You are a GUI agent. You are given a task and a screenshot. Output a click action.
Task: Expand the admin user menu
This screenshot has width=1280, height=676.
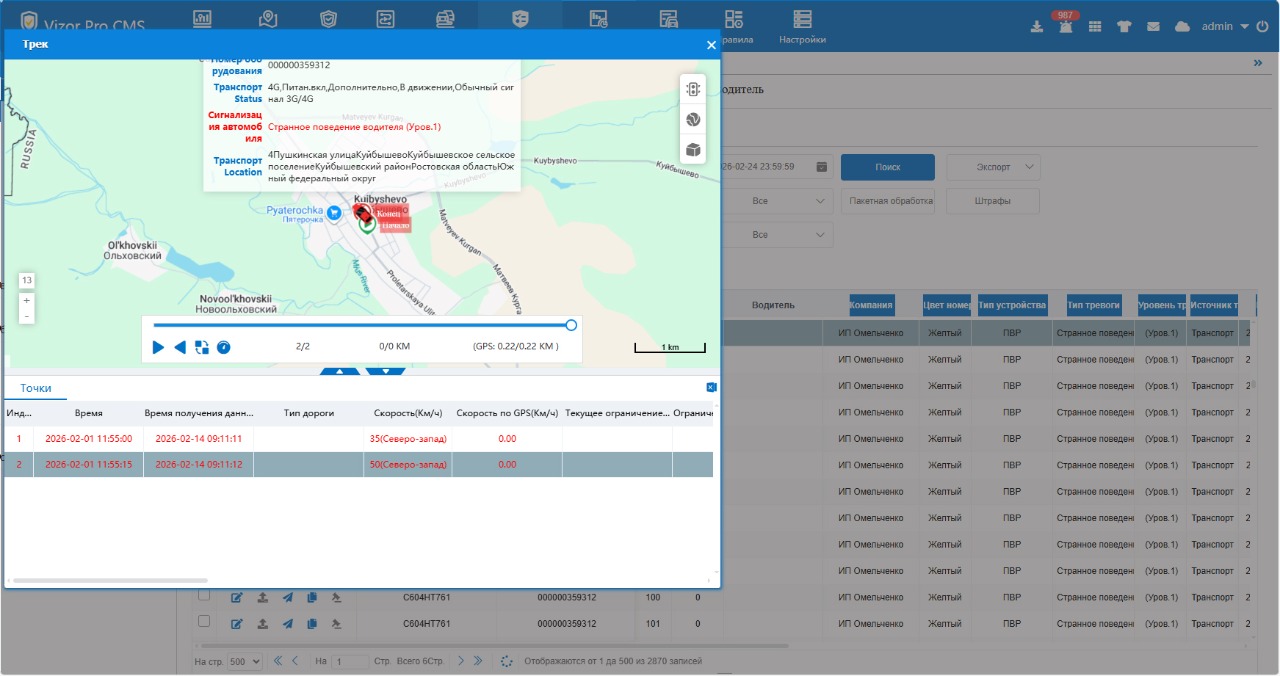pyautogui.click(x=1225, y=27)
